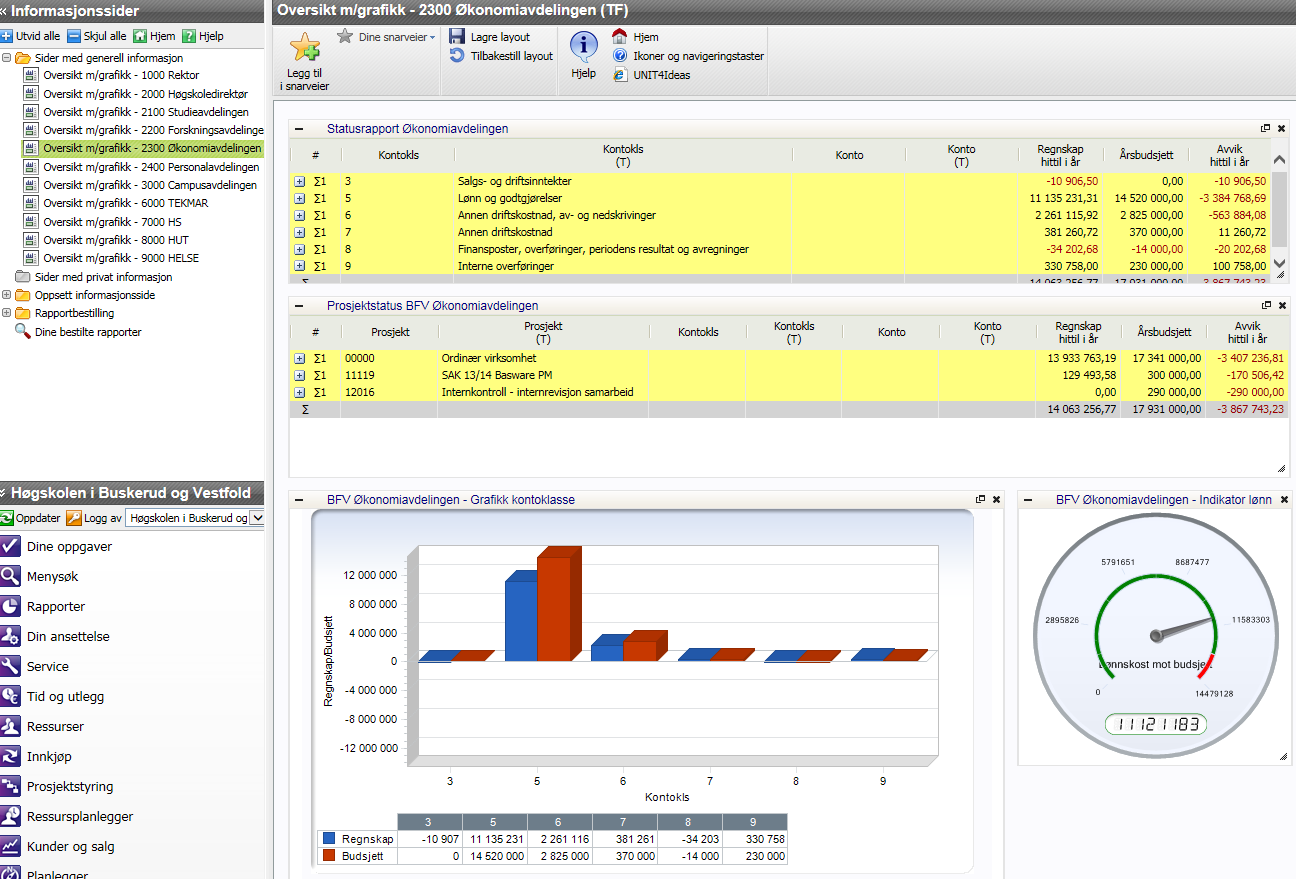Click Utvid alle in Informasjonssider panel
1296x879 pixels.
coord(30,36)
